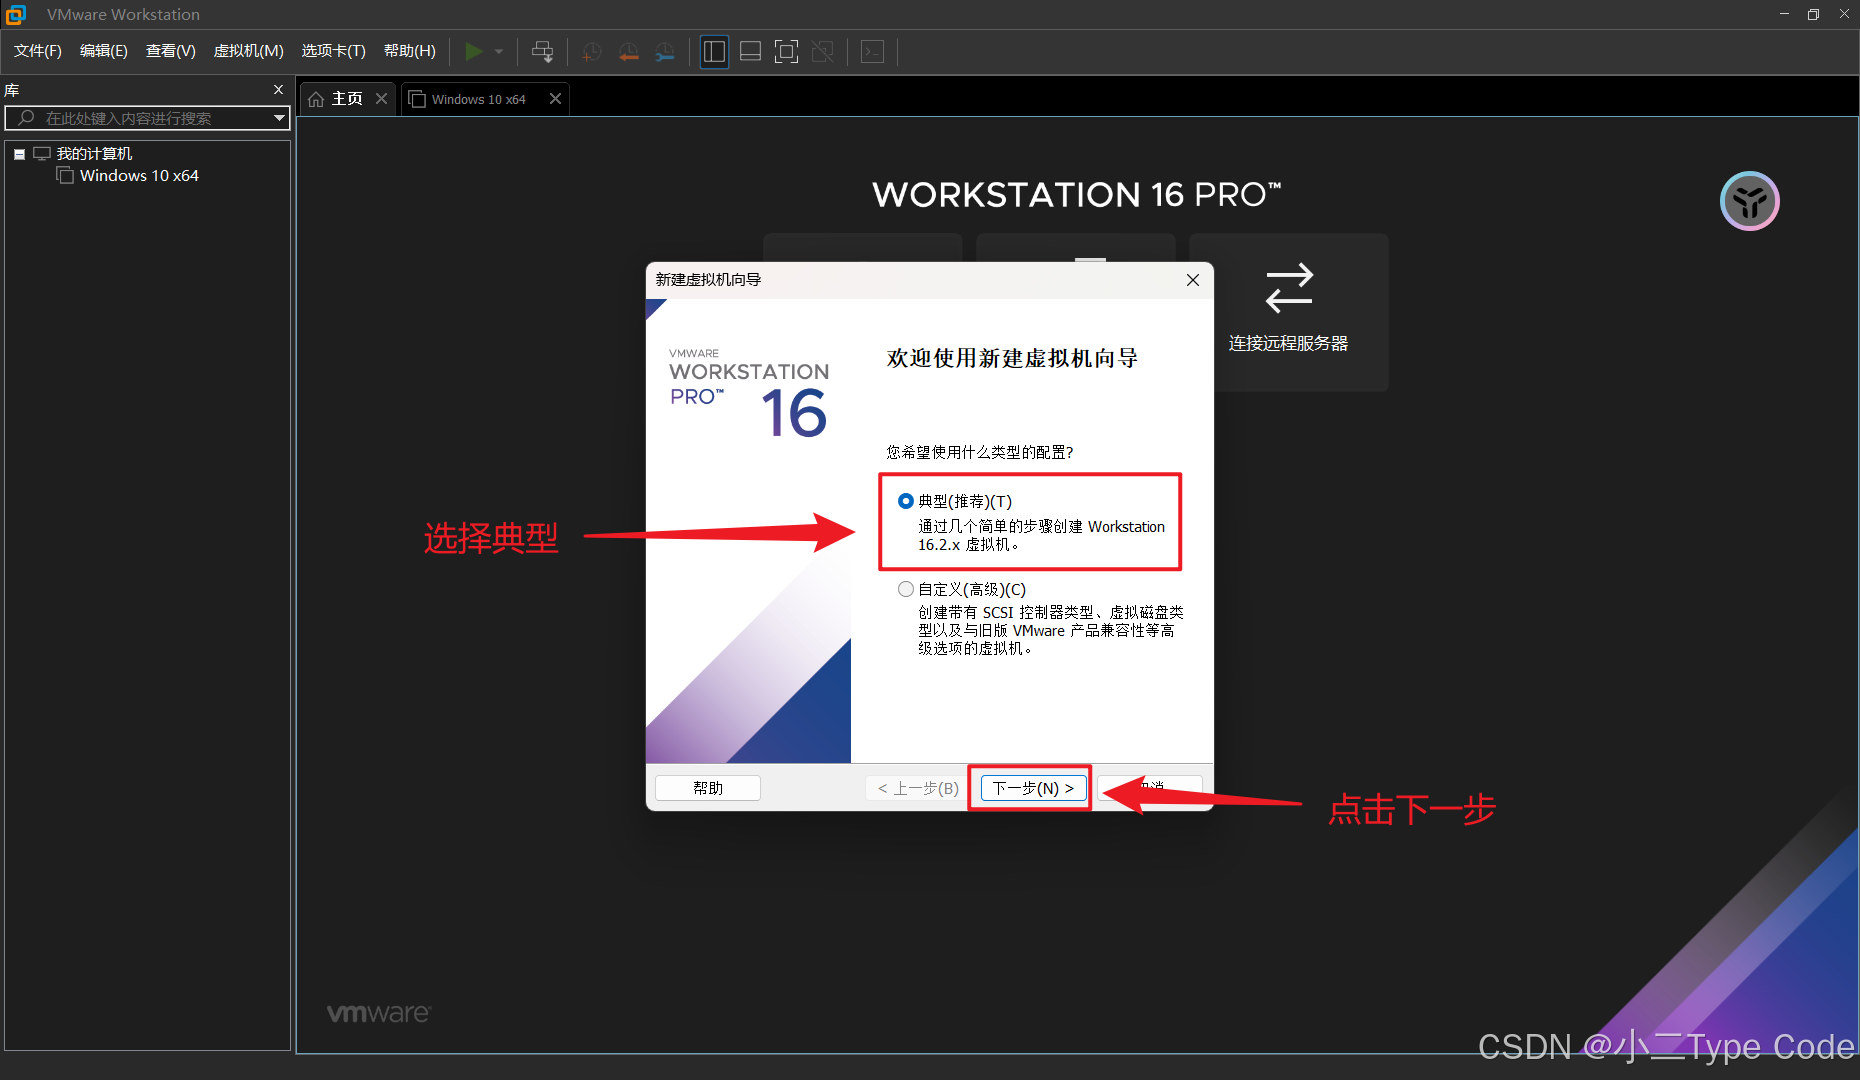Open the 帮助(H) menu

tap(410, 51)
